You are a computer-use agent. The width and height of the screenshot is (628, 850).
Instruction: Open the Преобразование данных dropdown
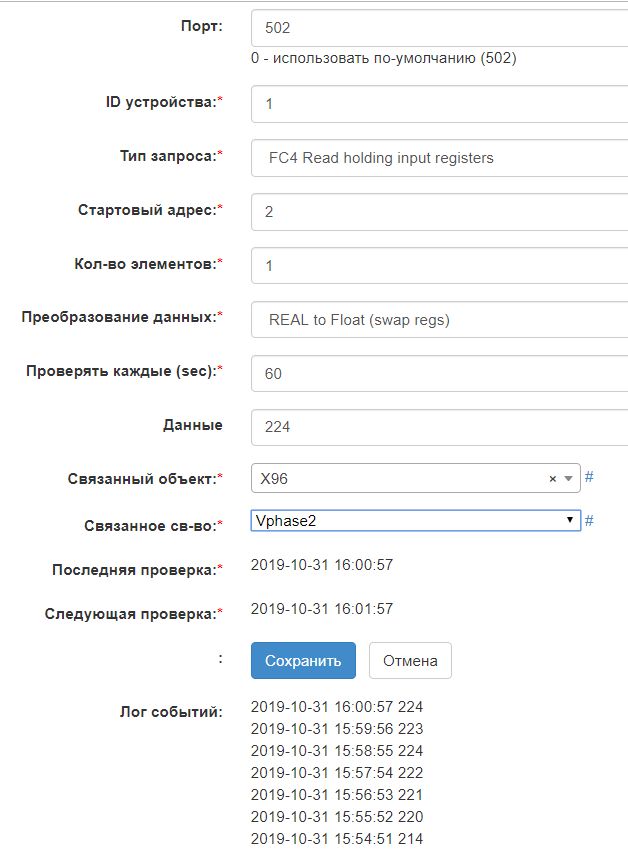click(439, 319)
